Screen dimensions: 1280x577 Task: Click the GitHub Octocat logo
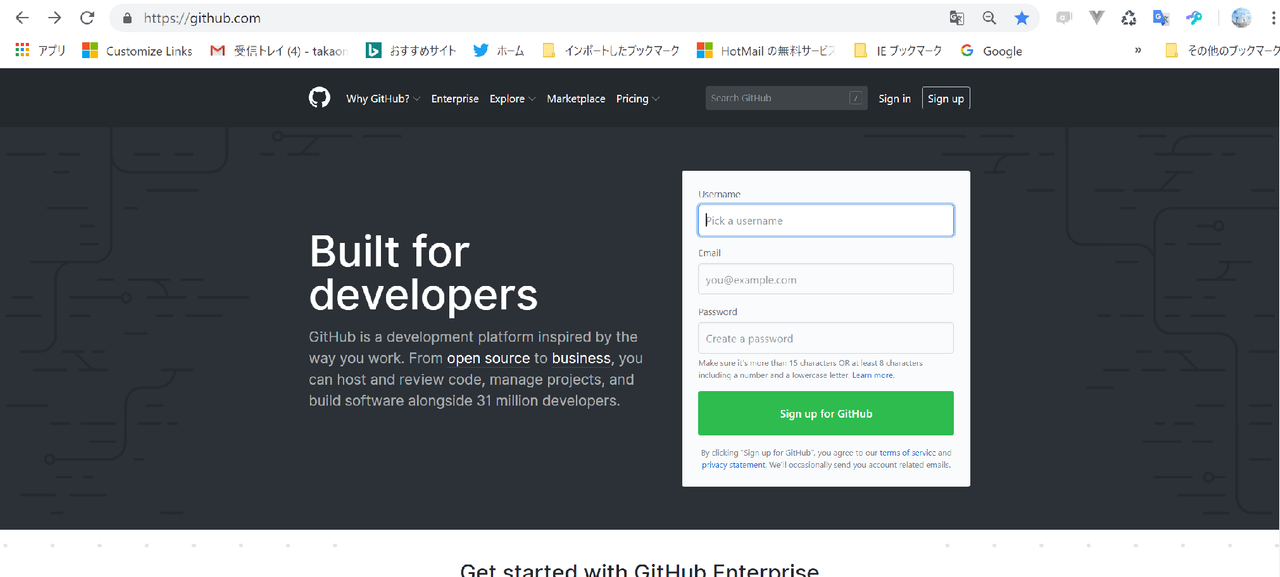tap(319, 97)
